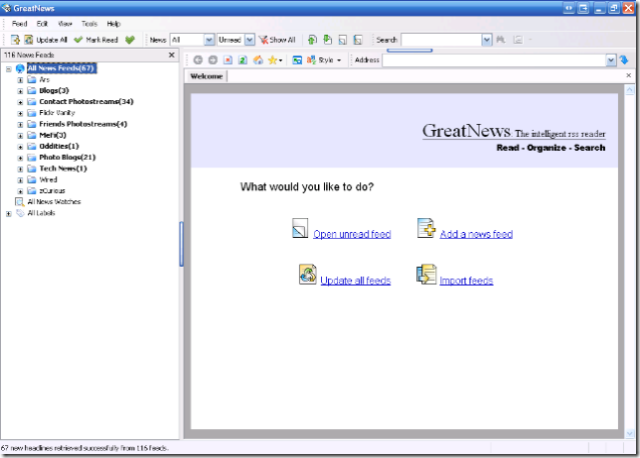Expand the Photo Blogs(21) folder
This screenshot has width=640, height=458.
pos(20,158)
